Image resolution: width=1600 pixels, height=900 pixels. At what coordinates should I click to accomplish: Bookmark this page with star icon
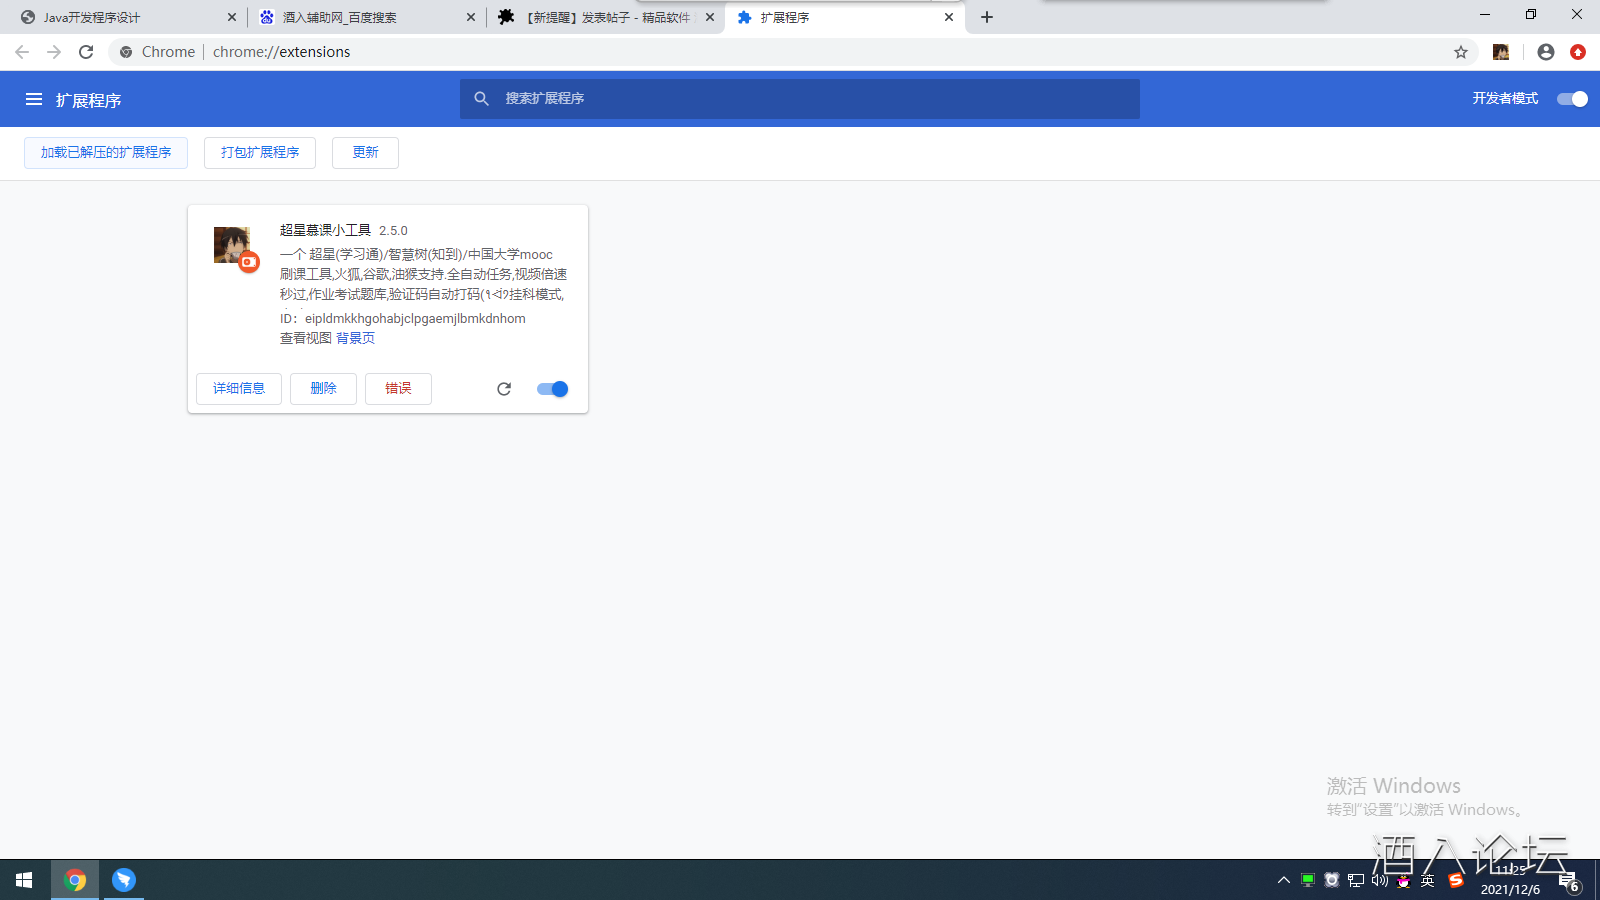[1461, 52]
